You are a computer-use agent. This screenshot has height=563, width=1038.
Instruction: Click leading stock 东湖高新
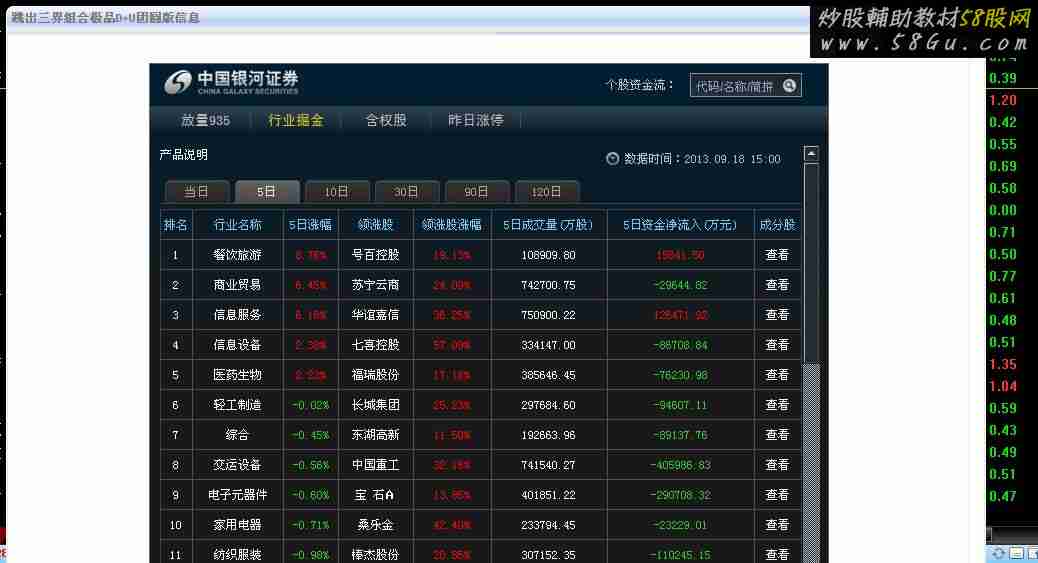pyautogui.click(x=375, y=435)
